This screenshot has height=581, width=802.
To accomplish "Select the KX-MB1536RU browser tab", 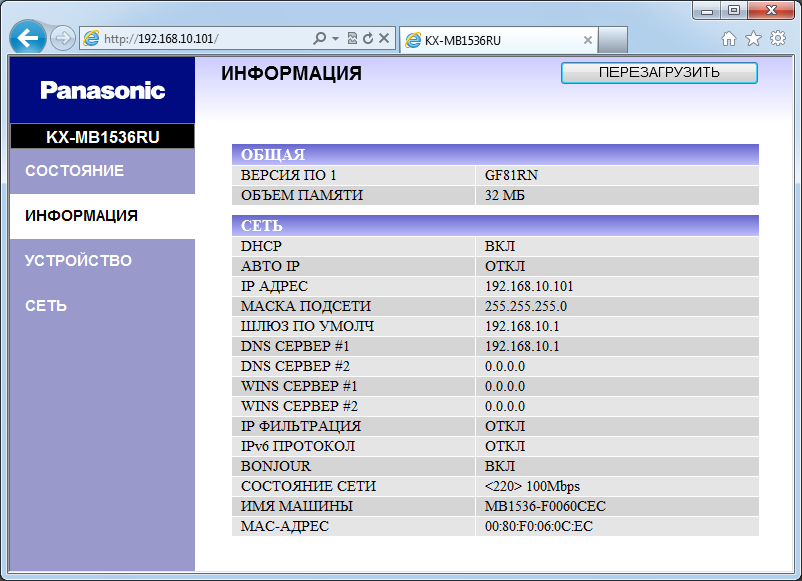I will (x=497, y=40).
